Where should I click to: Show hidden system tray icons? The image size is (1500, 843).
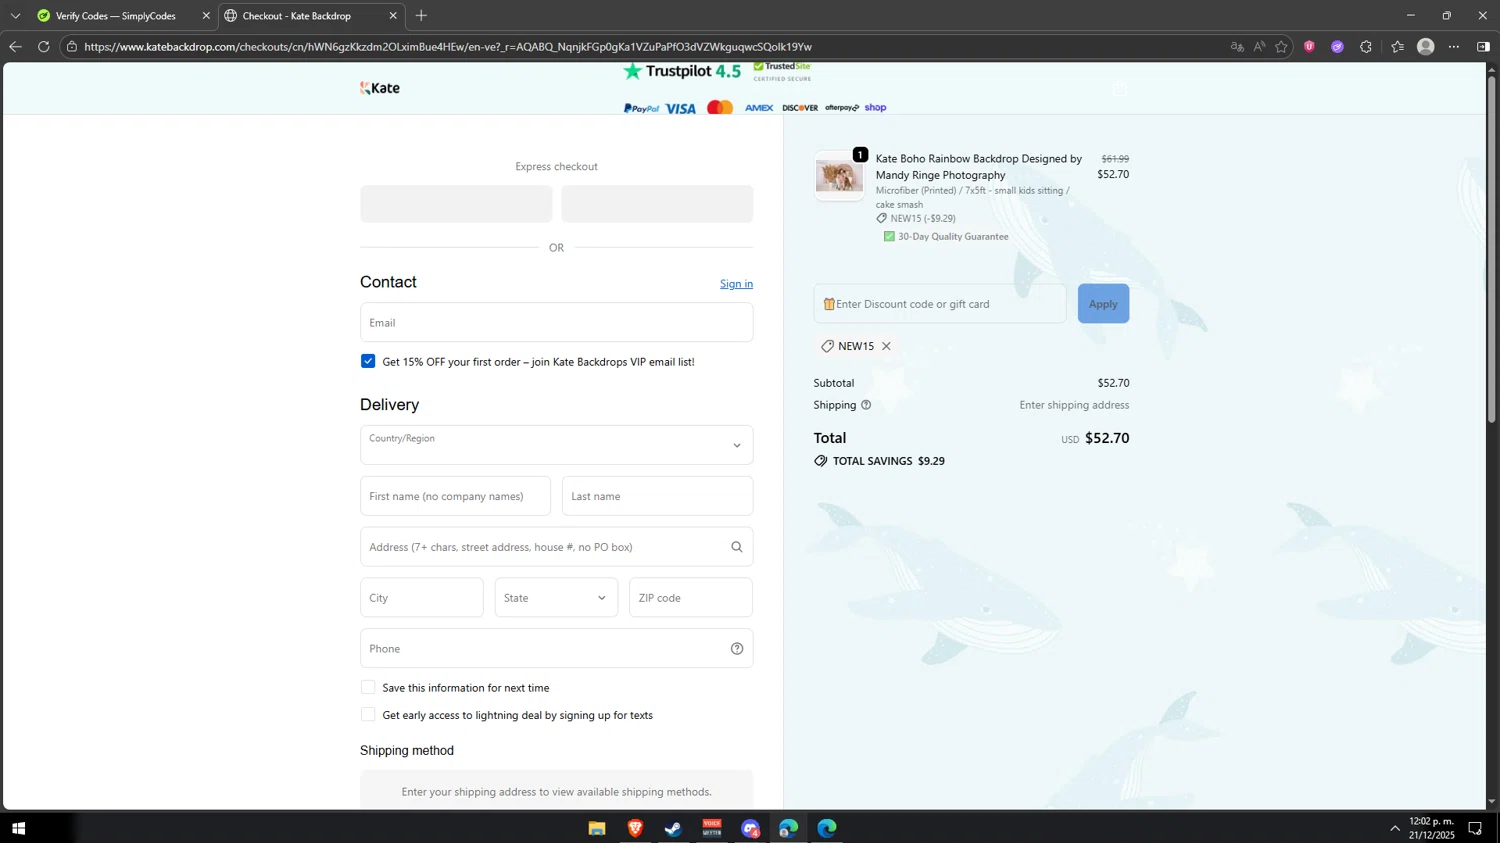pyautogui.click(x=1395, y=828)
